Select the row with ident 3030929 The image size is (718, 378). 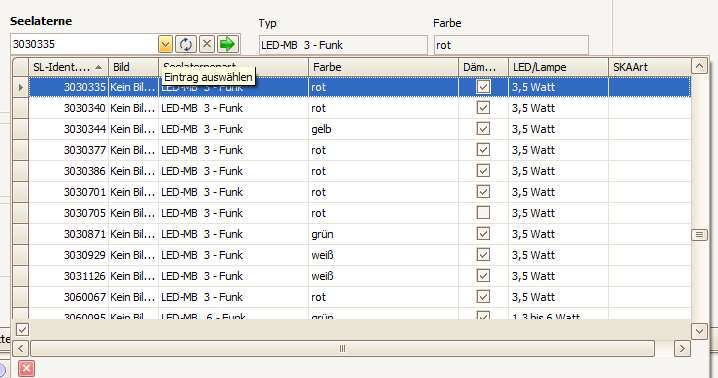pyautogui.click(x=360, y=255)
